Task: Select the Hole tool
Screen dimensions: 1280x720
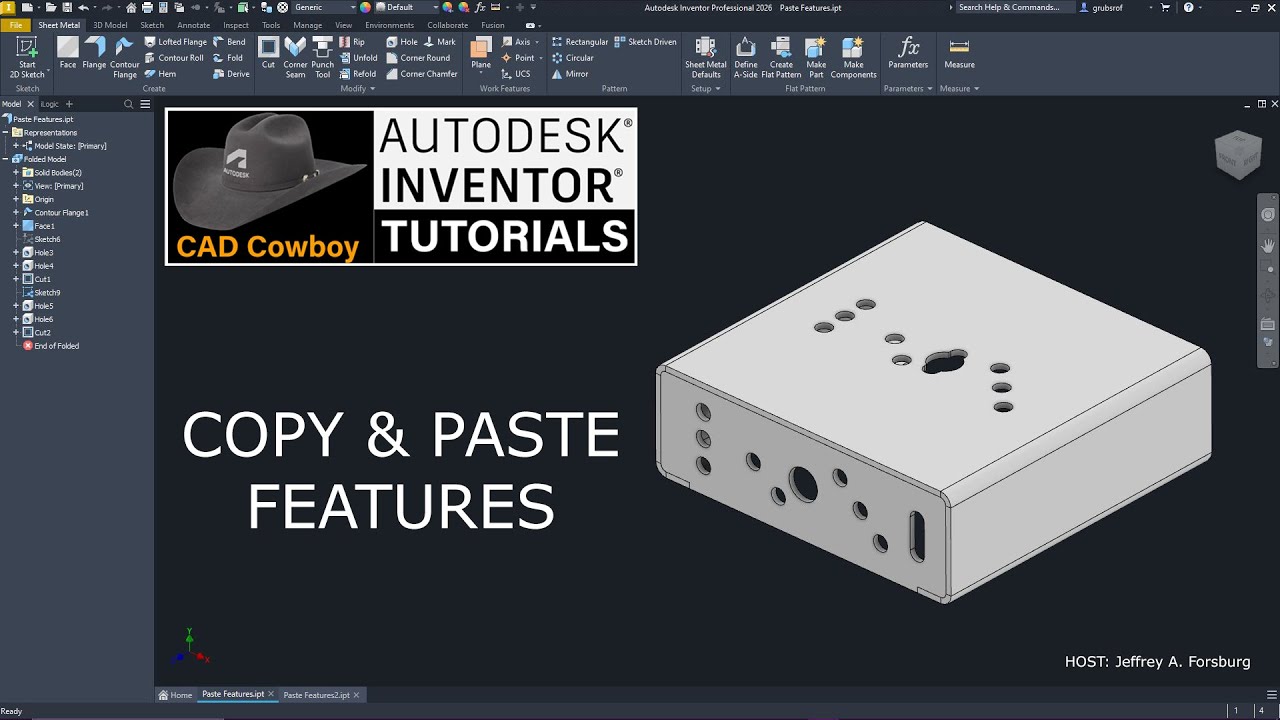Action: pyautogui.click(x=402, y=42)
